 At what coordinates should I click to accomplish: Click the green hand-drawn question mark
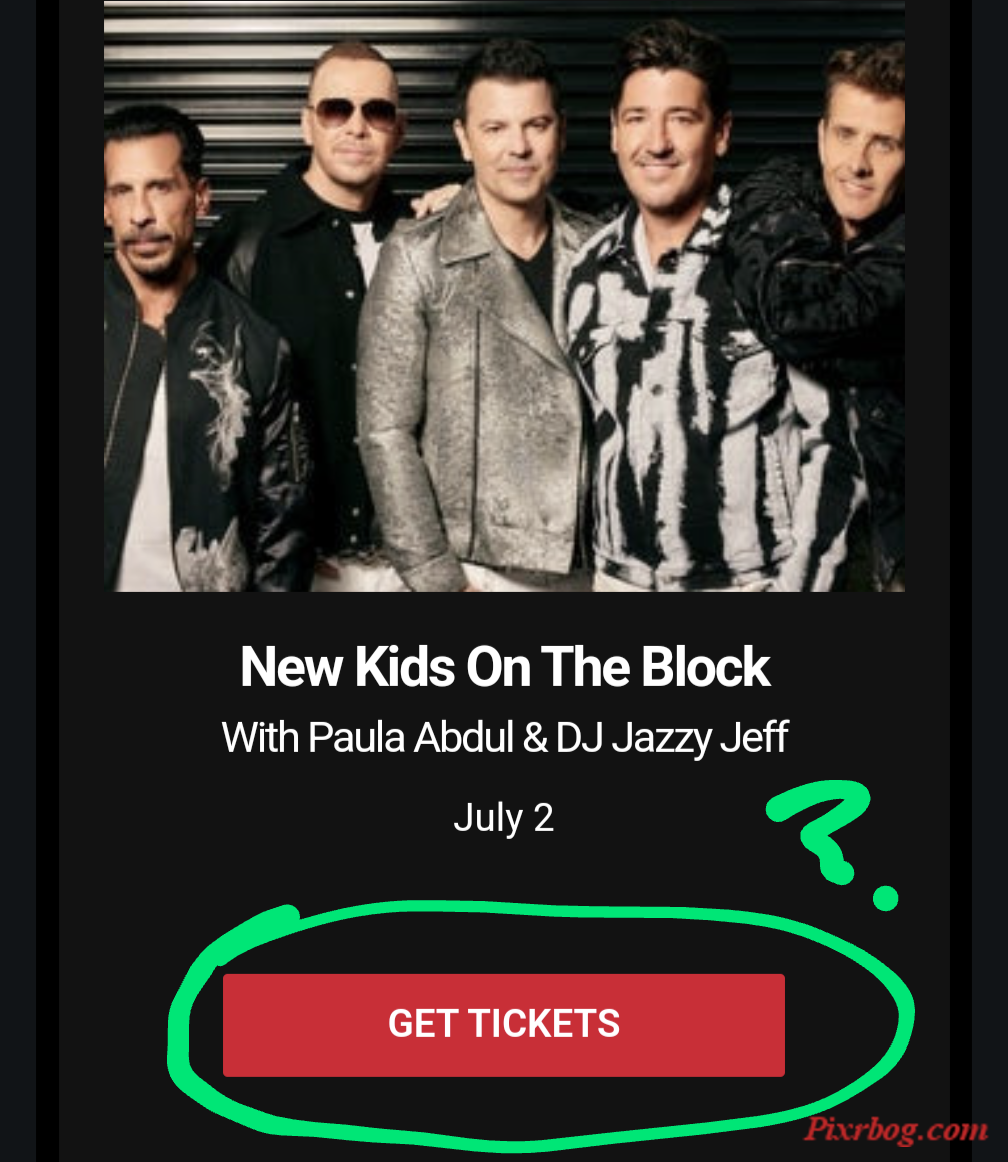(x=819, y=831)
